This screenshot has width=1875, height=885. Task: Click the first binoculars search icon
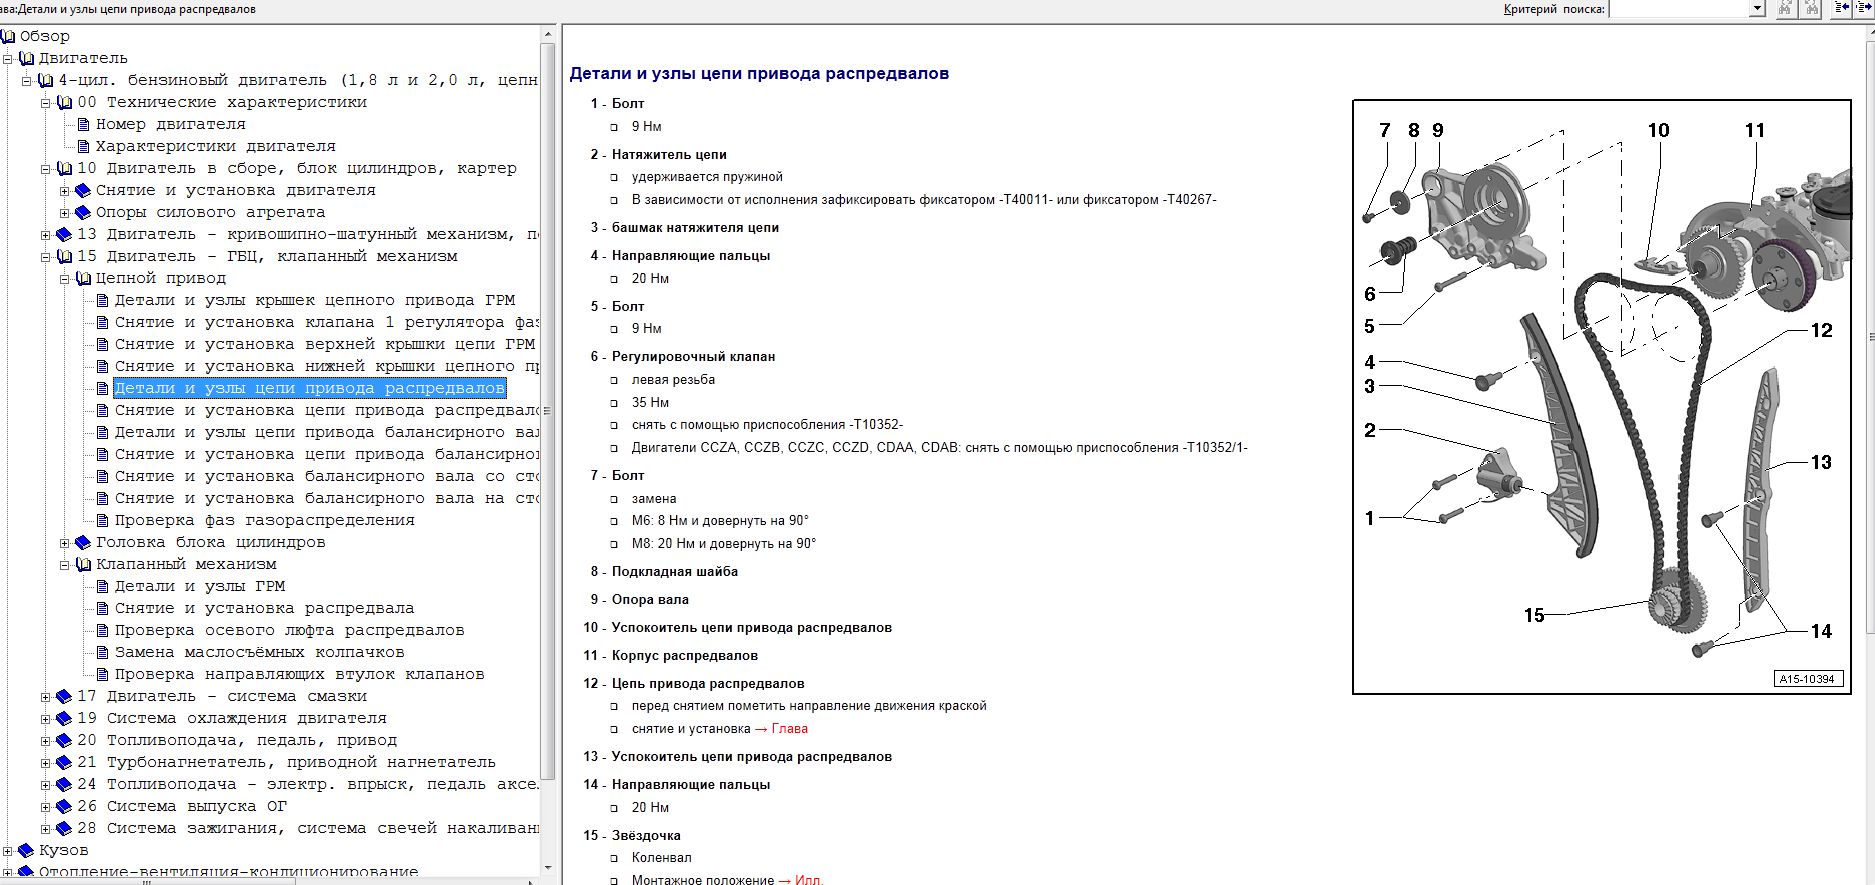pos(1786,9)
